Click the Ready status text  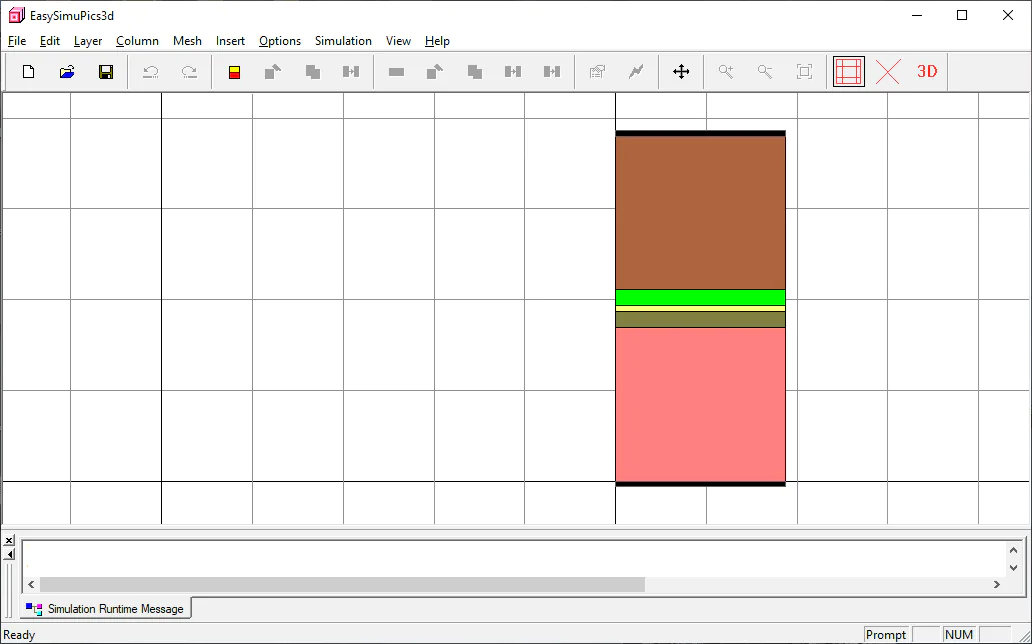point(19,635)
